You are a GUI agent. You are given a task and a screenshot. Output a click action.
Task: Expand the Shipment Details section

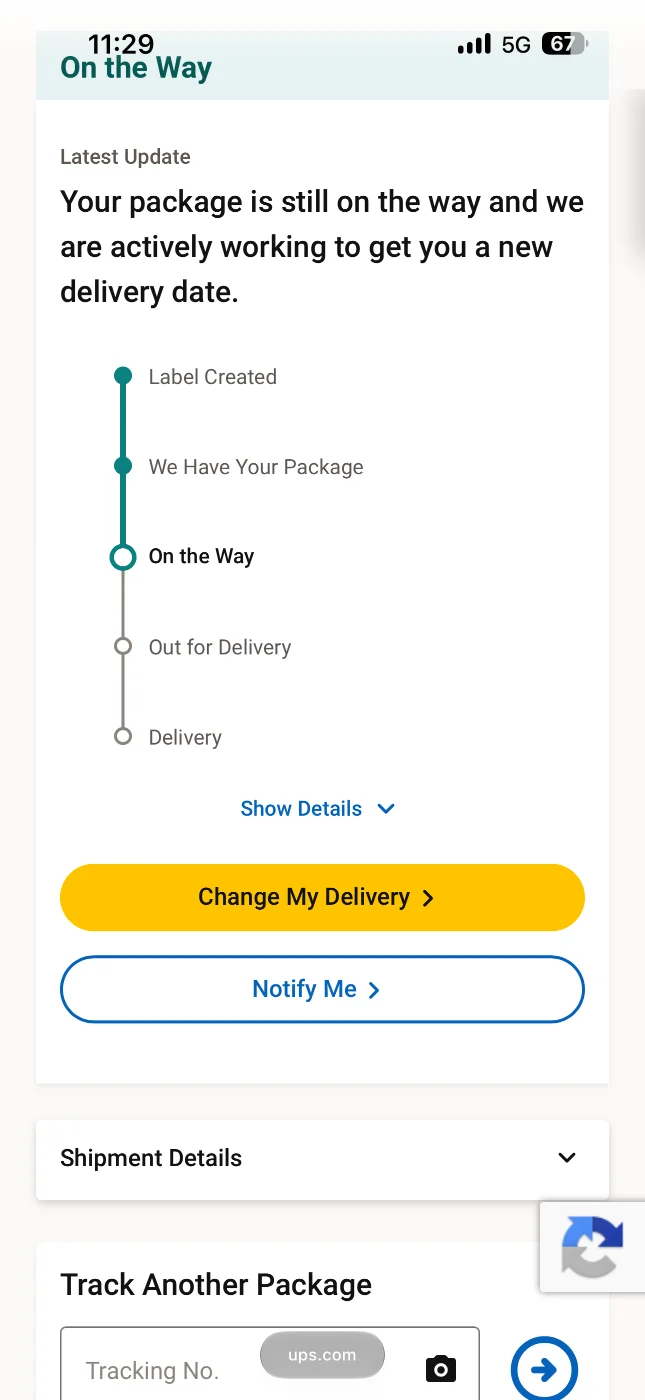coord(322,1158)
